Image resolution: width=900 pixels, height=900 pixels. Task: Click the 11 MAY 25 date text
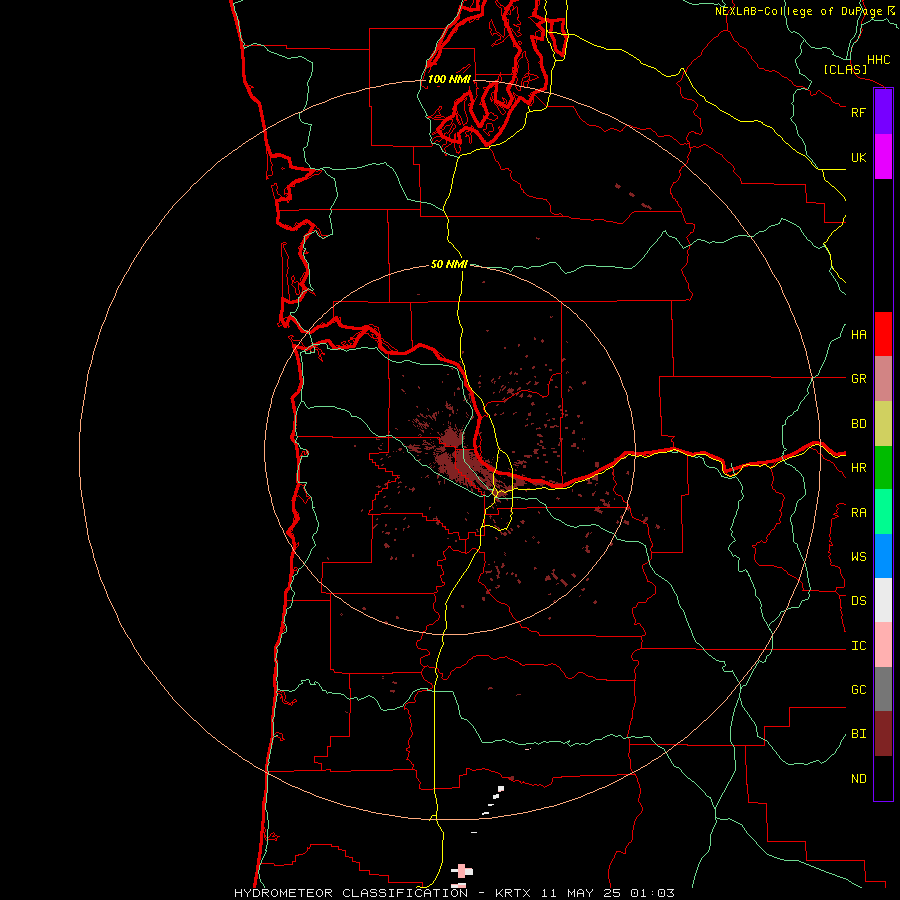tap(580, 893)
